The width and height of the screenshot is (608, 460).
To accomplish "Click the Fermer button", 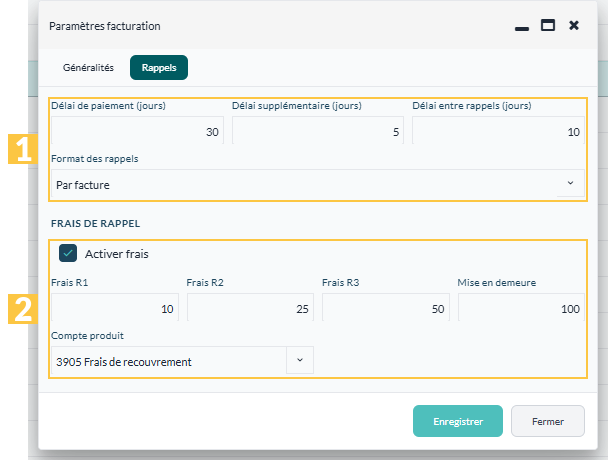I will point(548,421).
